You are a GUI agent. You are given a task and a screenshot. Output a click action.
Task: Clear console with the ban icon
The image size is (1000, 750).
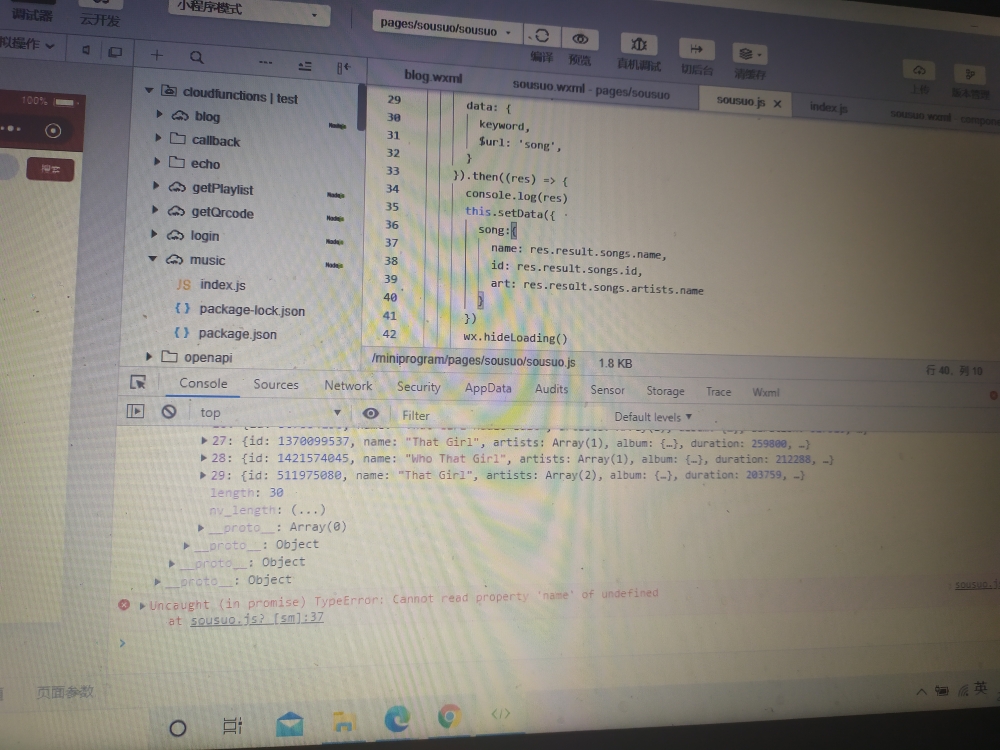pos(169,411)
